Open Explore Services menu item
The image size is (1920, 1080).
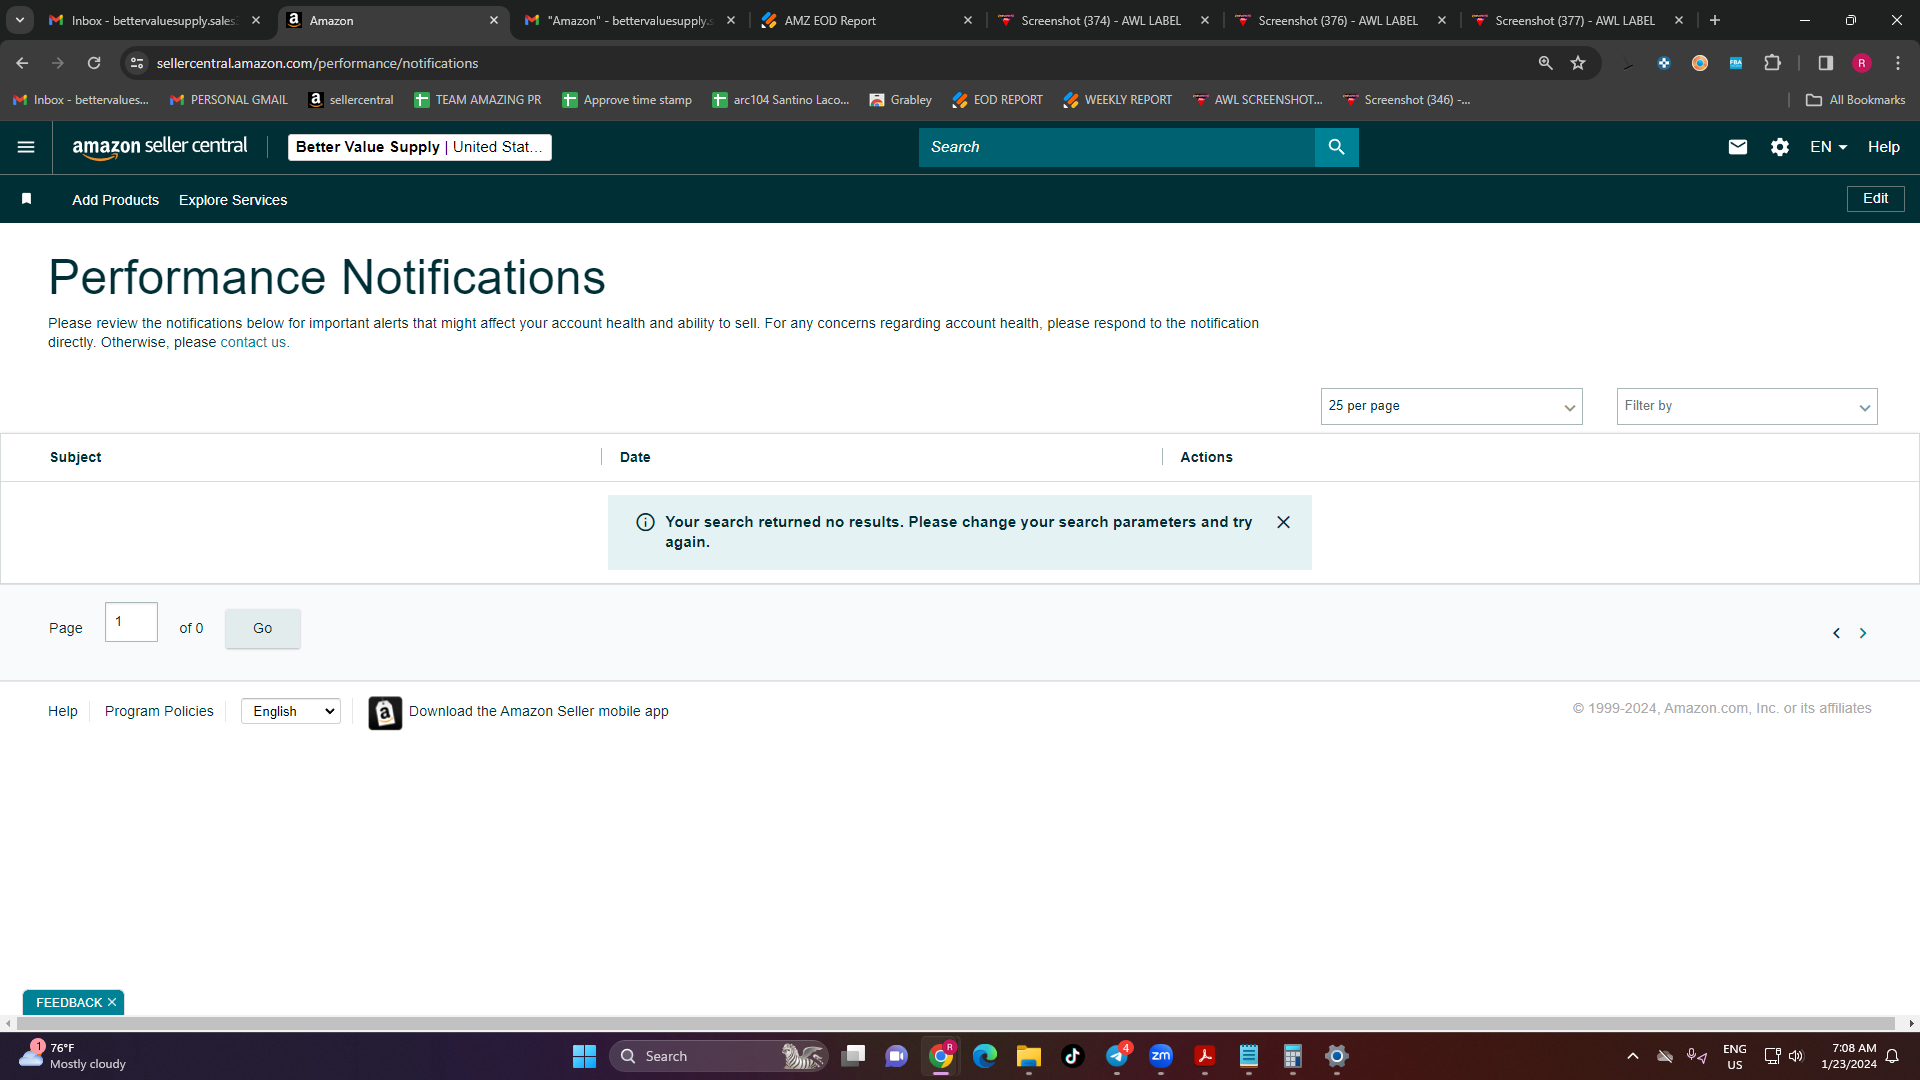(233, 200)
